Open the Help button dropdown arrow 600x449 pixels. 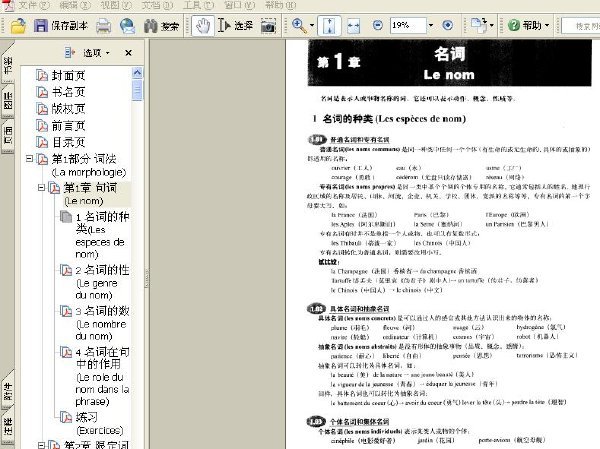(x=547, y=26)
